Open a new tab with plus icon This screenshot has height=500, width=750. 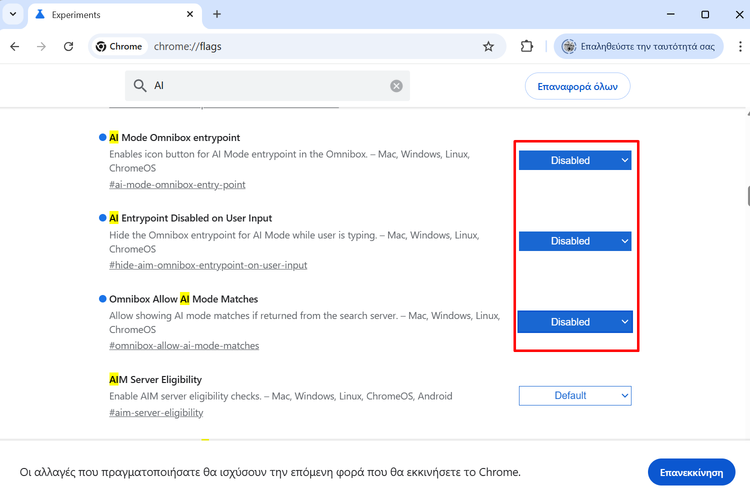point(217,14)
